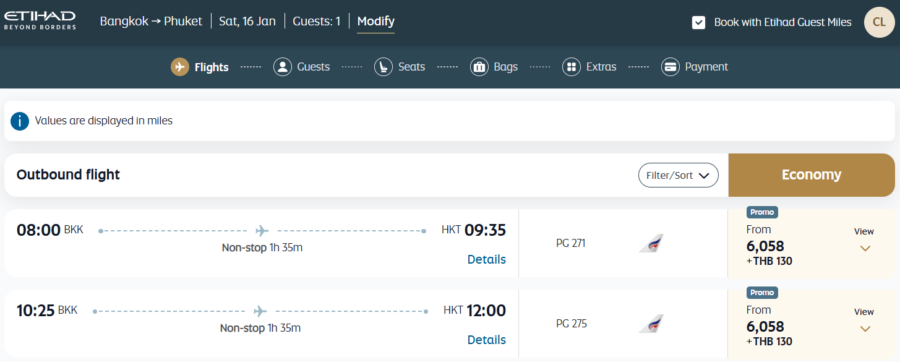Viewport: 900px width, 362px height.
Task: Click the 08:00 BKK departure time
Action: point(50,231)
